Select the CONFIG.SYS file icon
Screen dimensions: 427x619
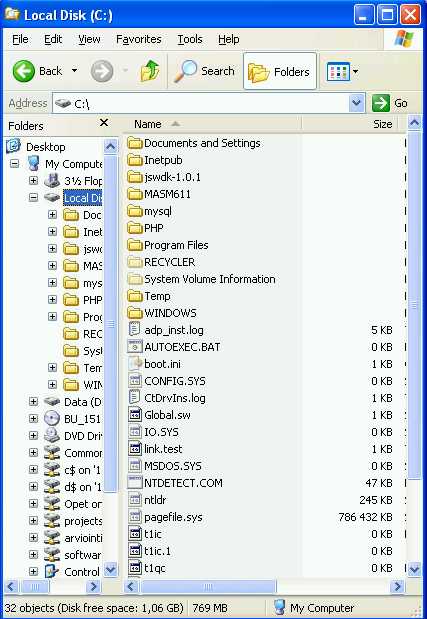point(135,381)
